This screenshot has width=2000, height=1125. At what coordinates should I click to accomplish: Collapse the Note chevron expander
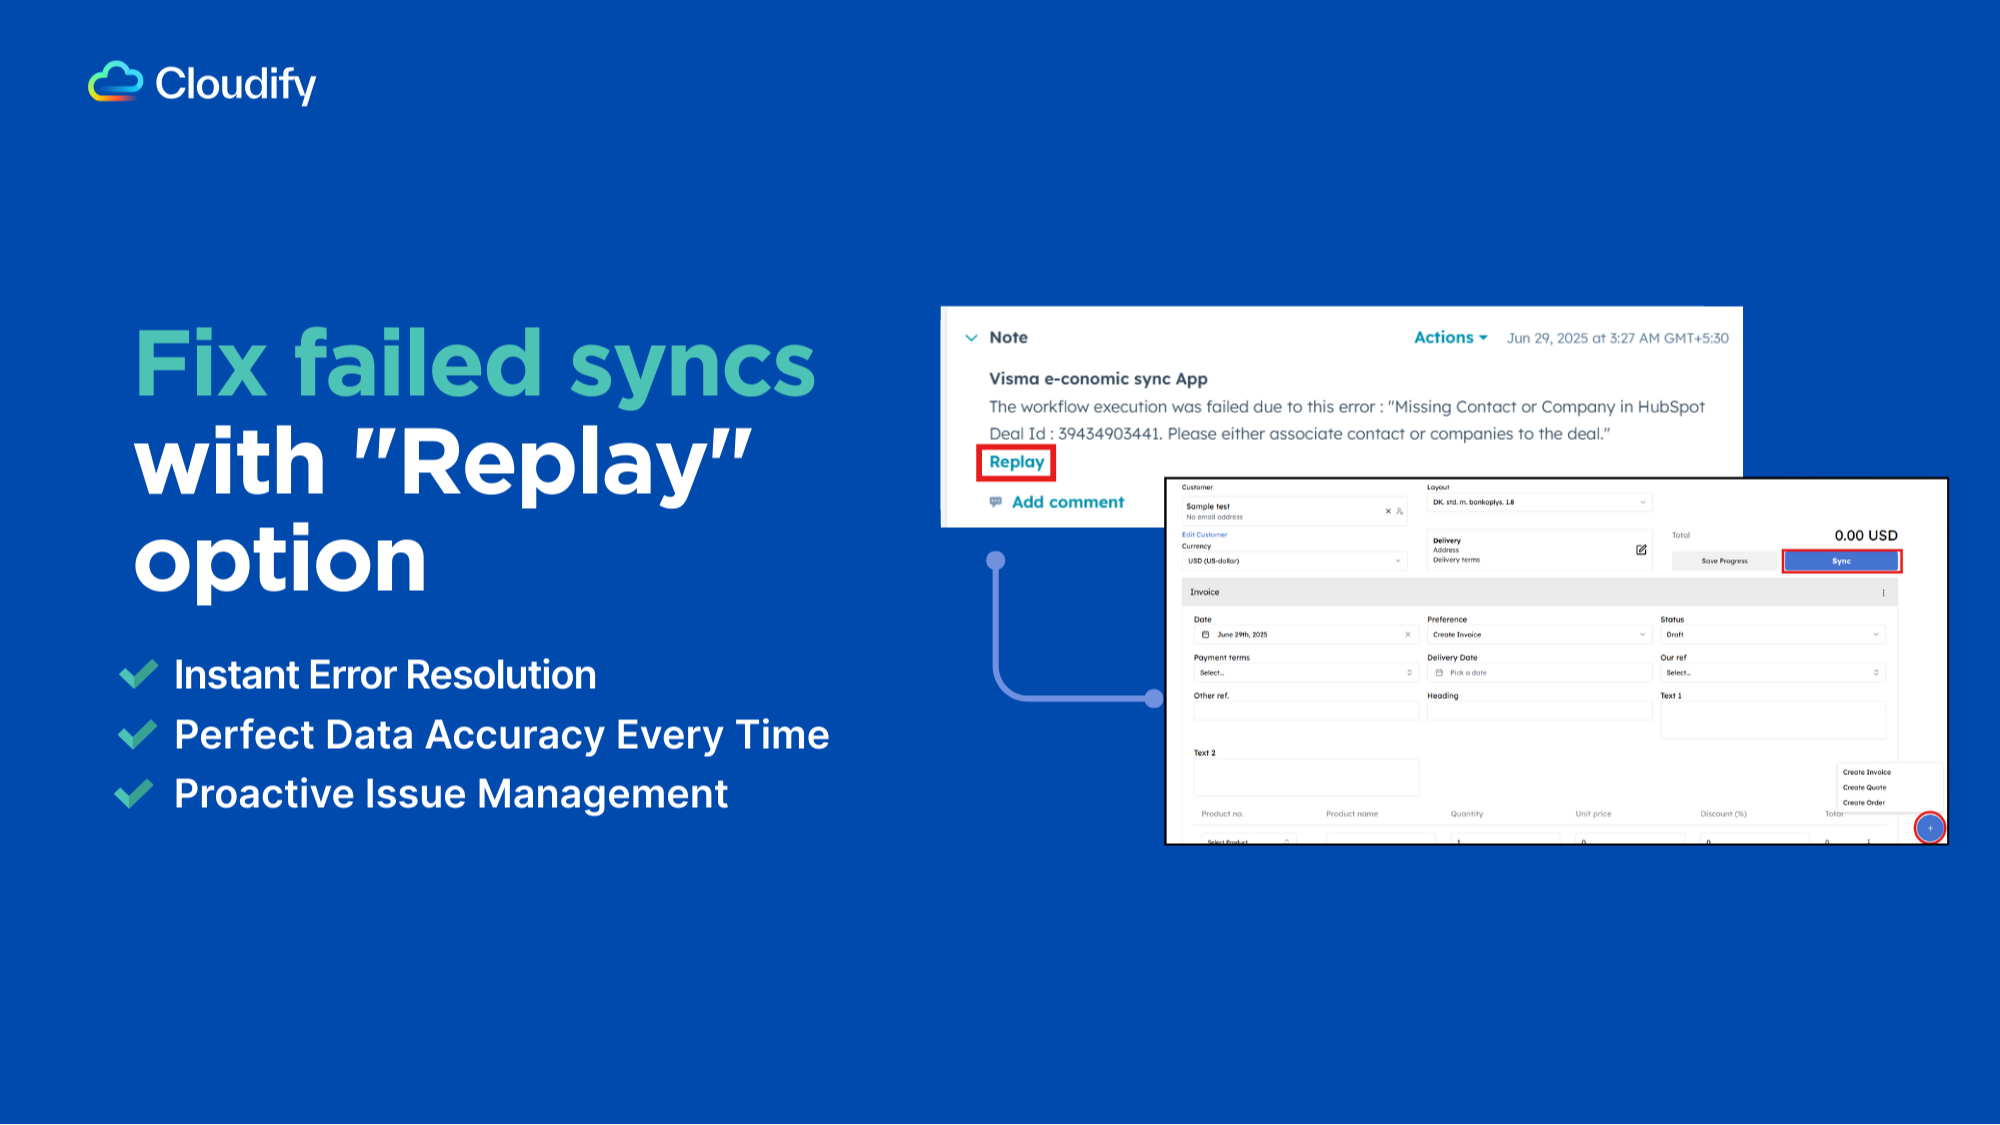click(x=971, y=338)
